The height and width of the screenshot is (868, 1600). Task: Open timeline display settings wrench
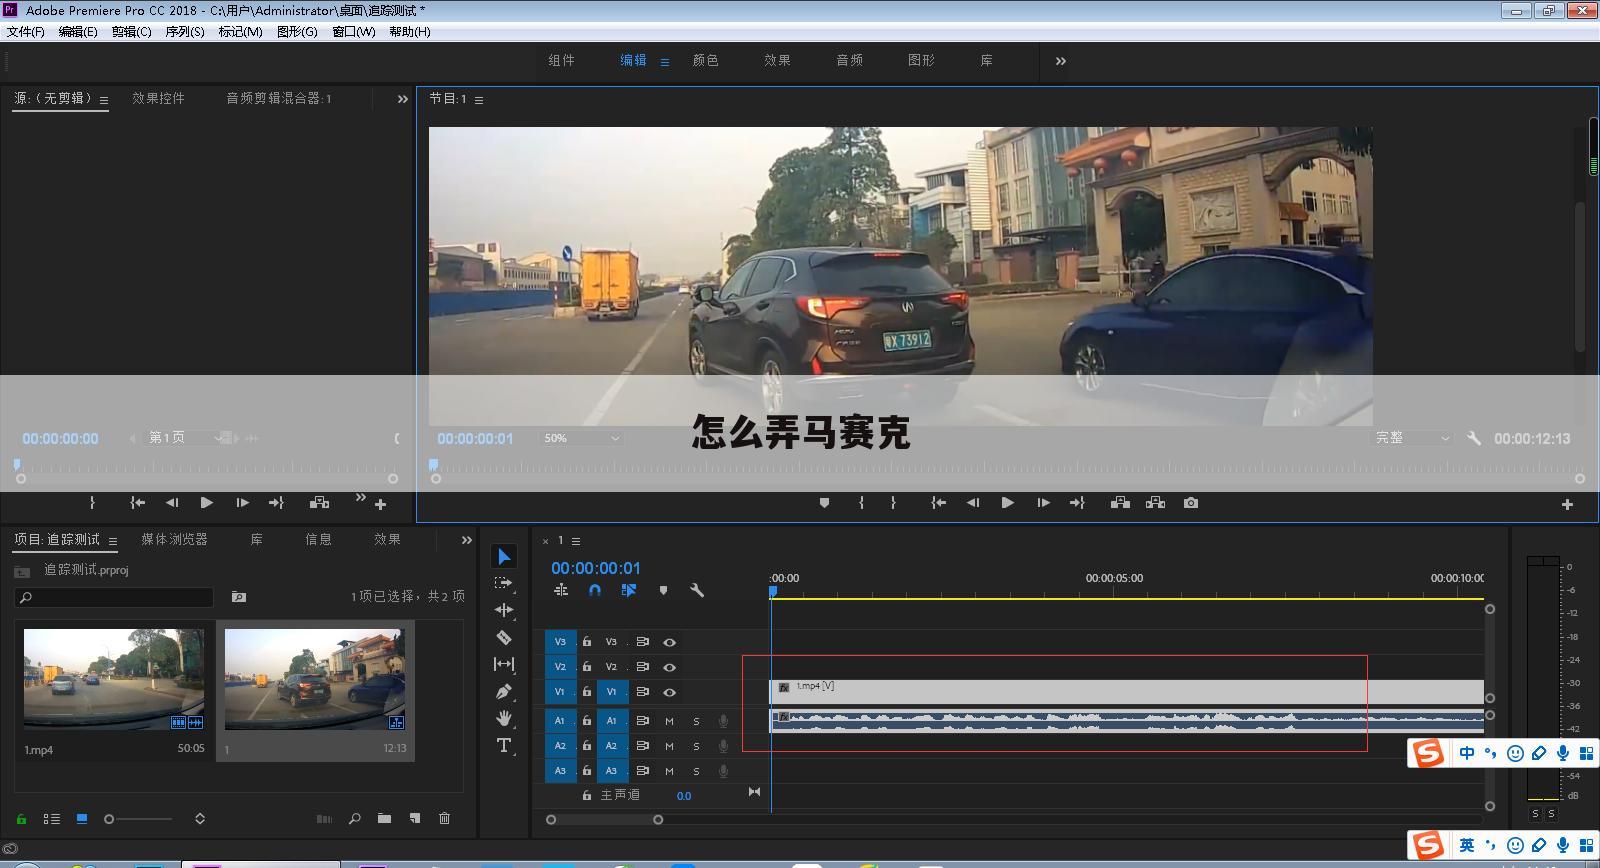(697, 590)
